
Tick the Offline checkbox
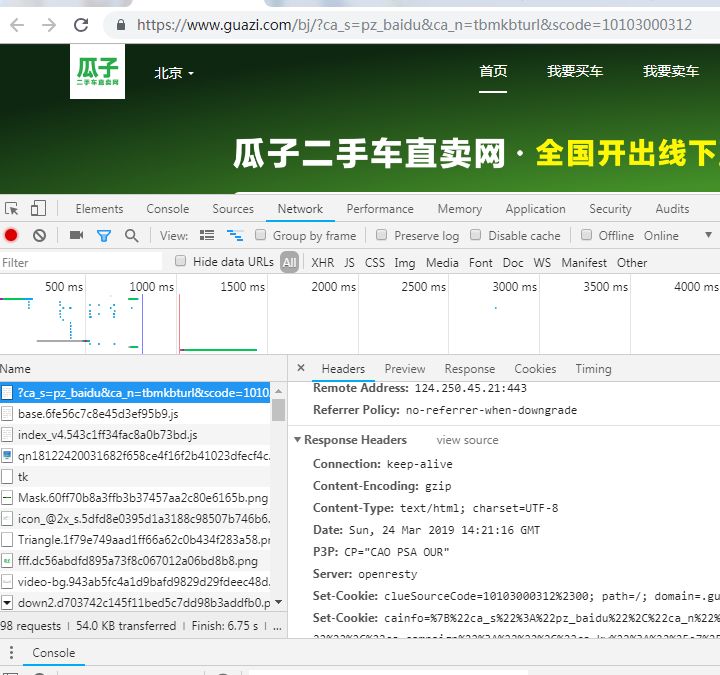(586, 235)
